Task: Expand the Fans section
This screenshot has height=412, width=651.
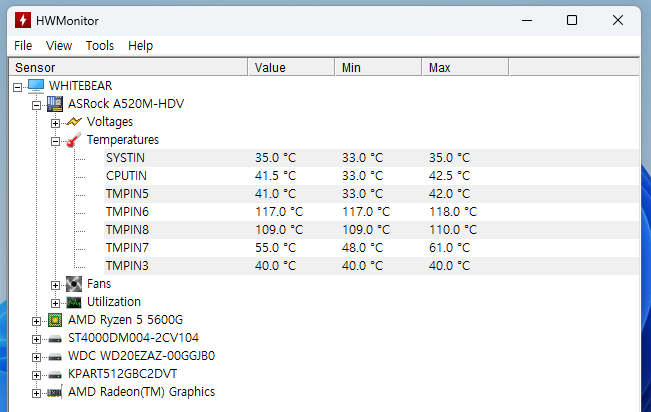Action: 55,285
